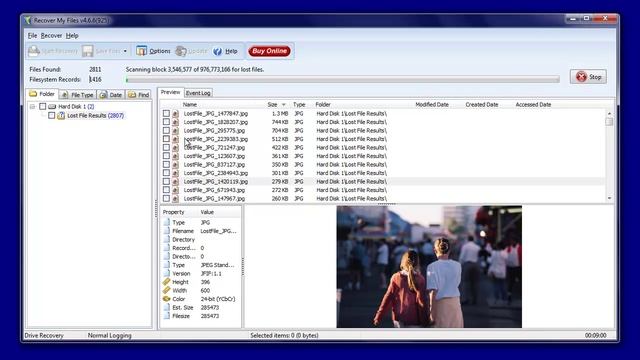Stop the scan with Stop button
The height and width of the screenshot is (360, 640).
click(588, 77)
